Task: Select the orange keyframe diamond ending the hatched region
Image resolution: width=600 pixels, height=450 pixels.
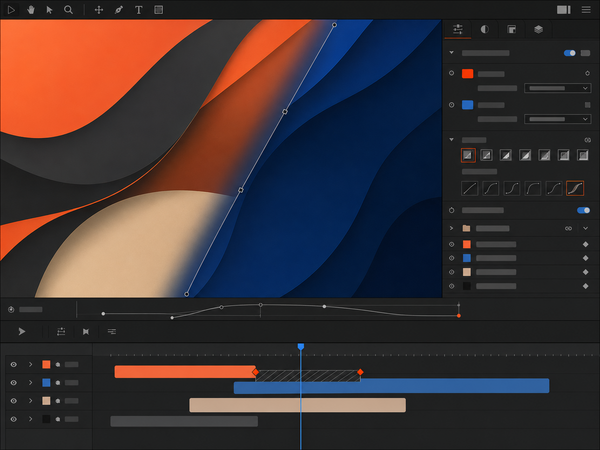Action: pos(360,372)
